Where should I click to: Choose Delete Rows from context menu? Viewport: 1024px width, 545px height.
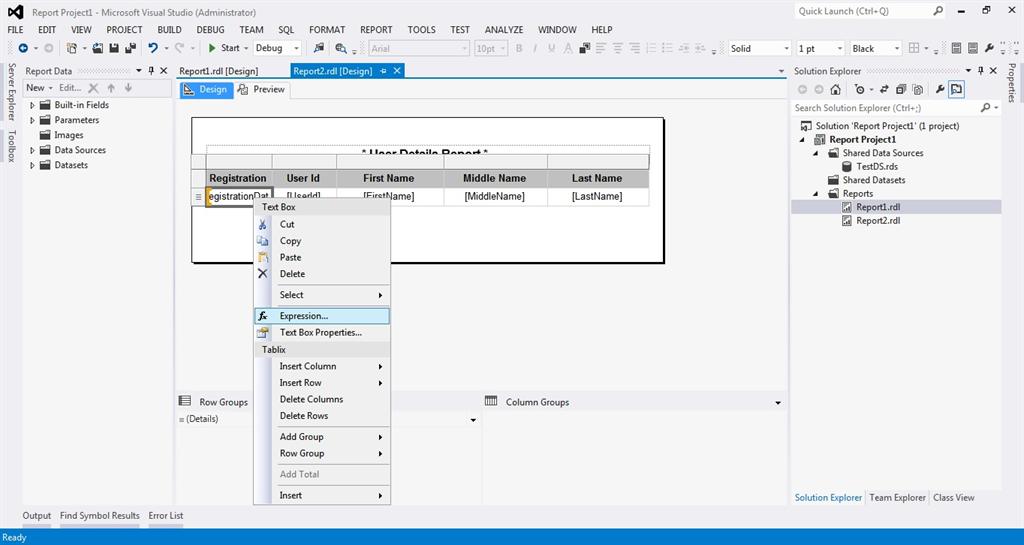tap(322, 416)
